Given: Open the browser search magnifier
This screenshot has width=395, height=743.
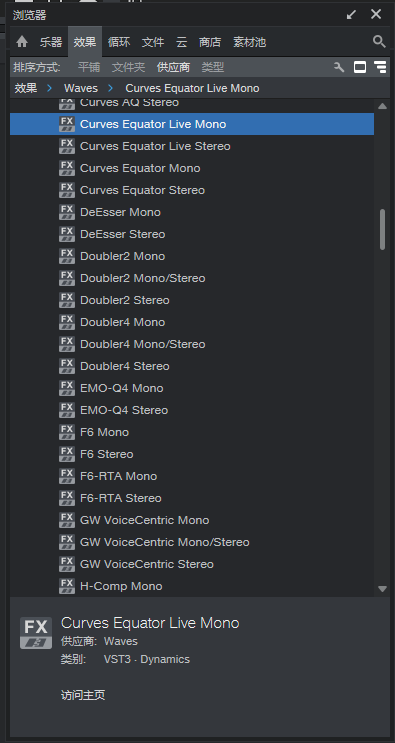Looking at the screenshot, I should click(x=379, y=42).
